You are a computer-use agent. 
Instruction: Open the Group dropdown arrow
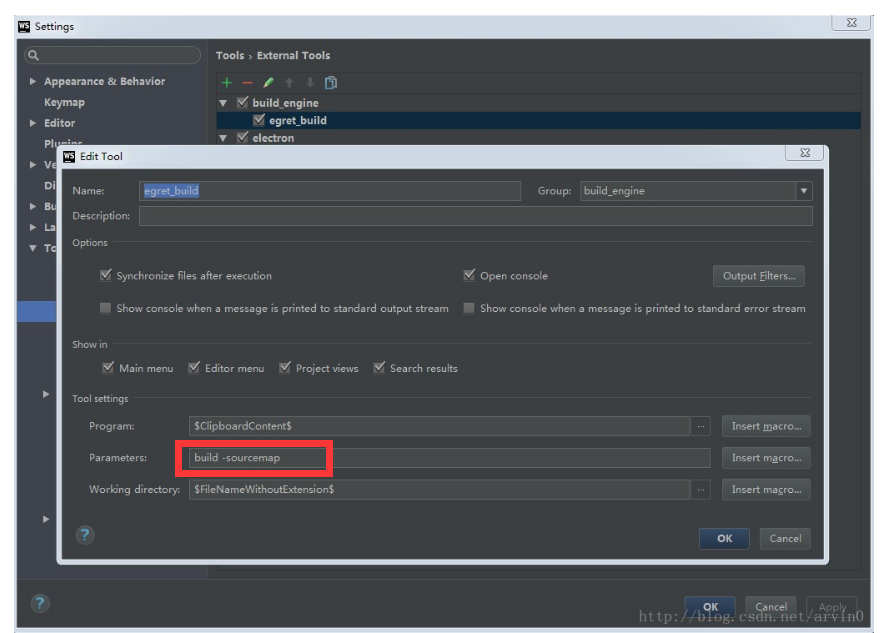tap(804, 191)
